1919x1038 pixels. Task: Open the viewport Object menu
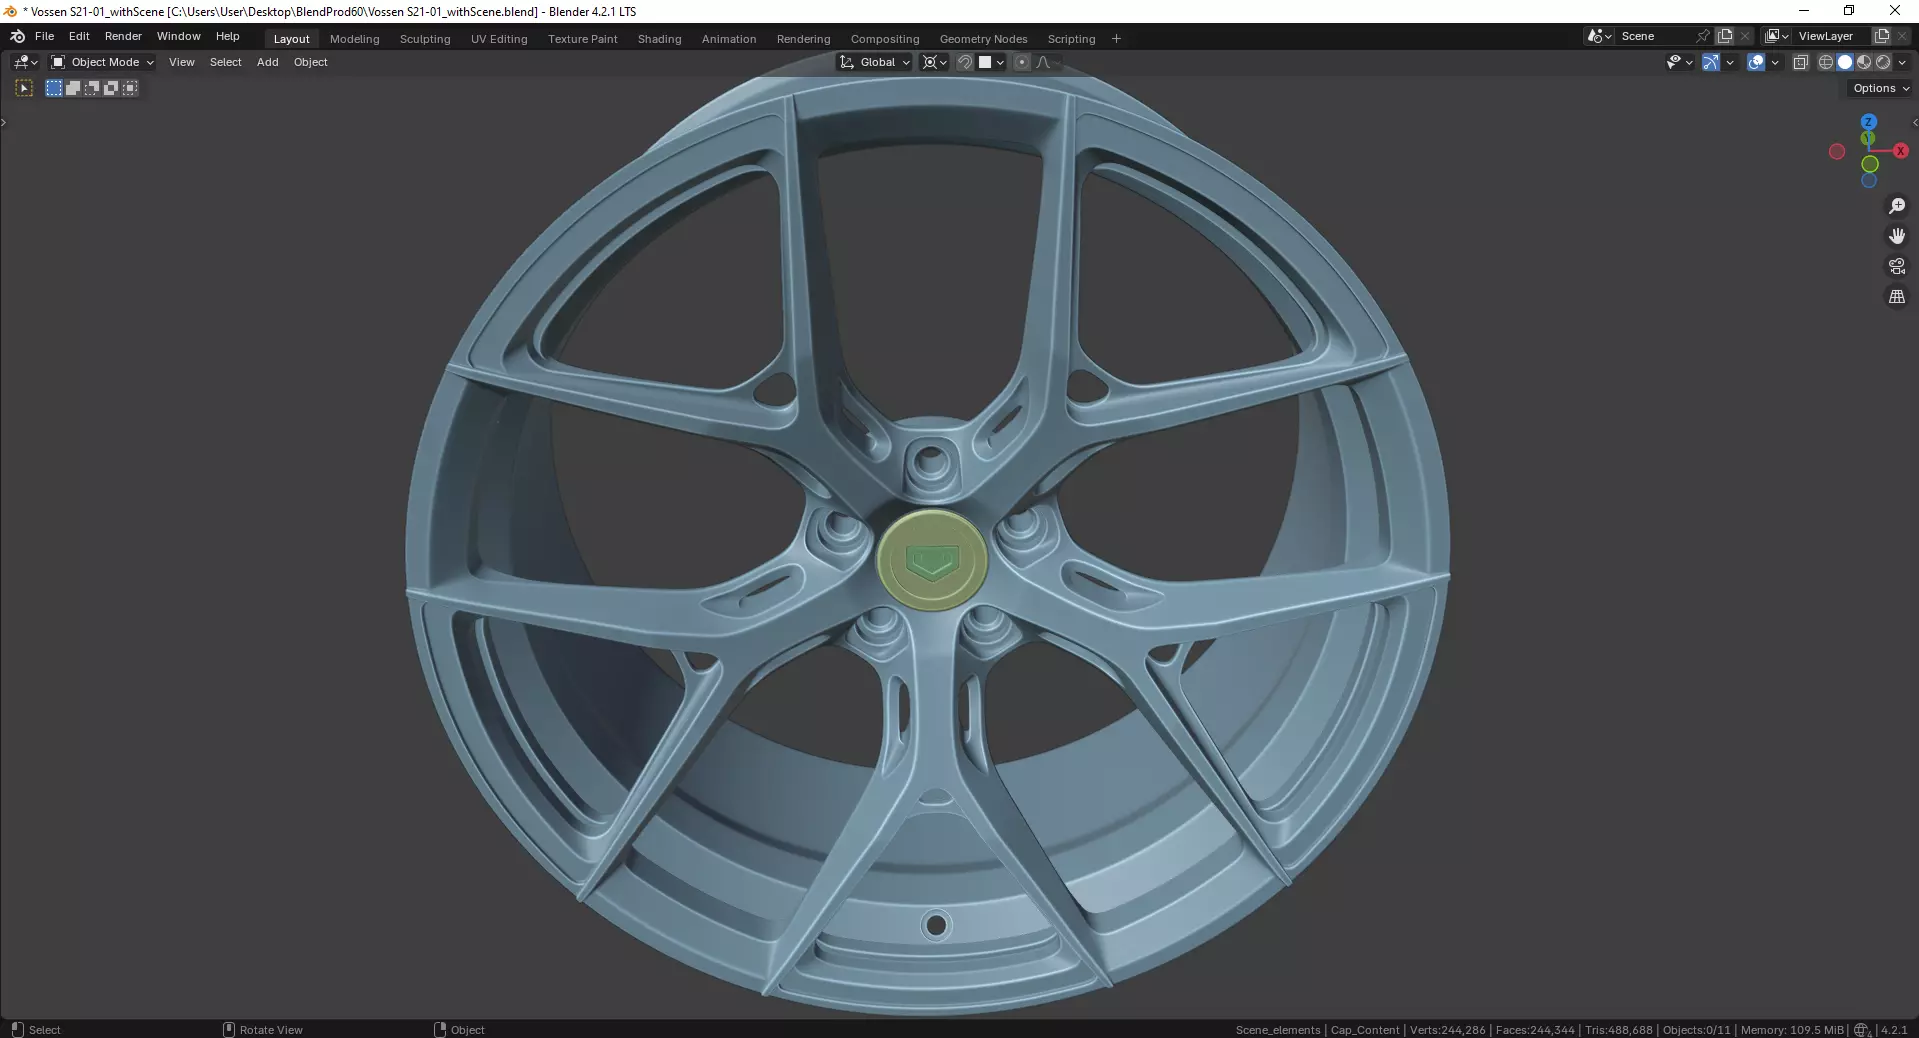(311, 62)
